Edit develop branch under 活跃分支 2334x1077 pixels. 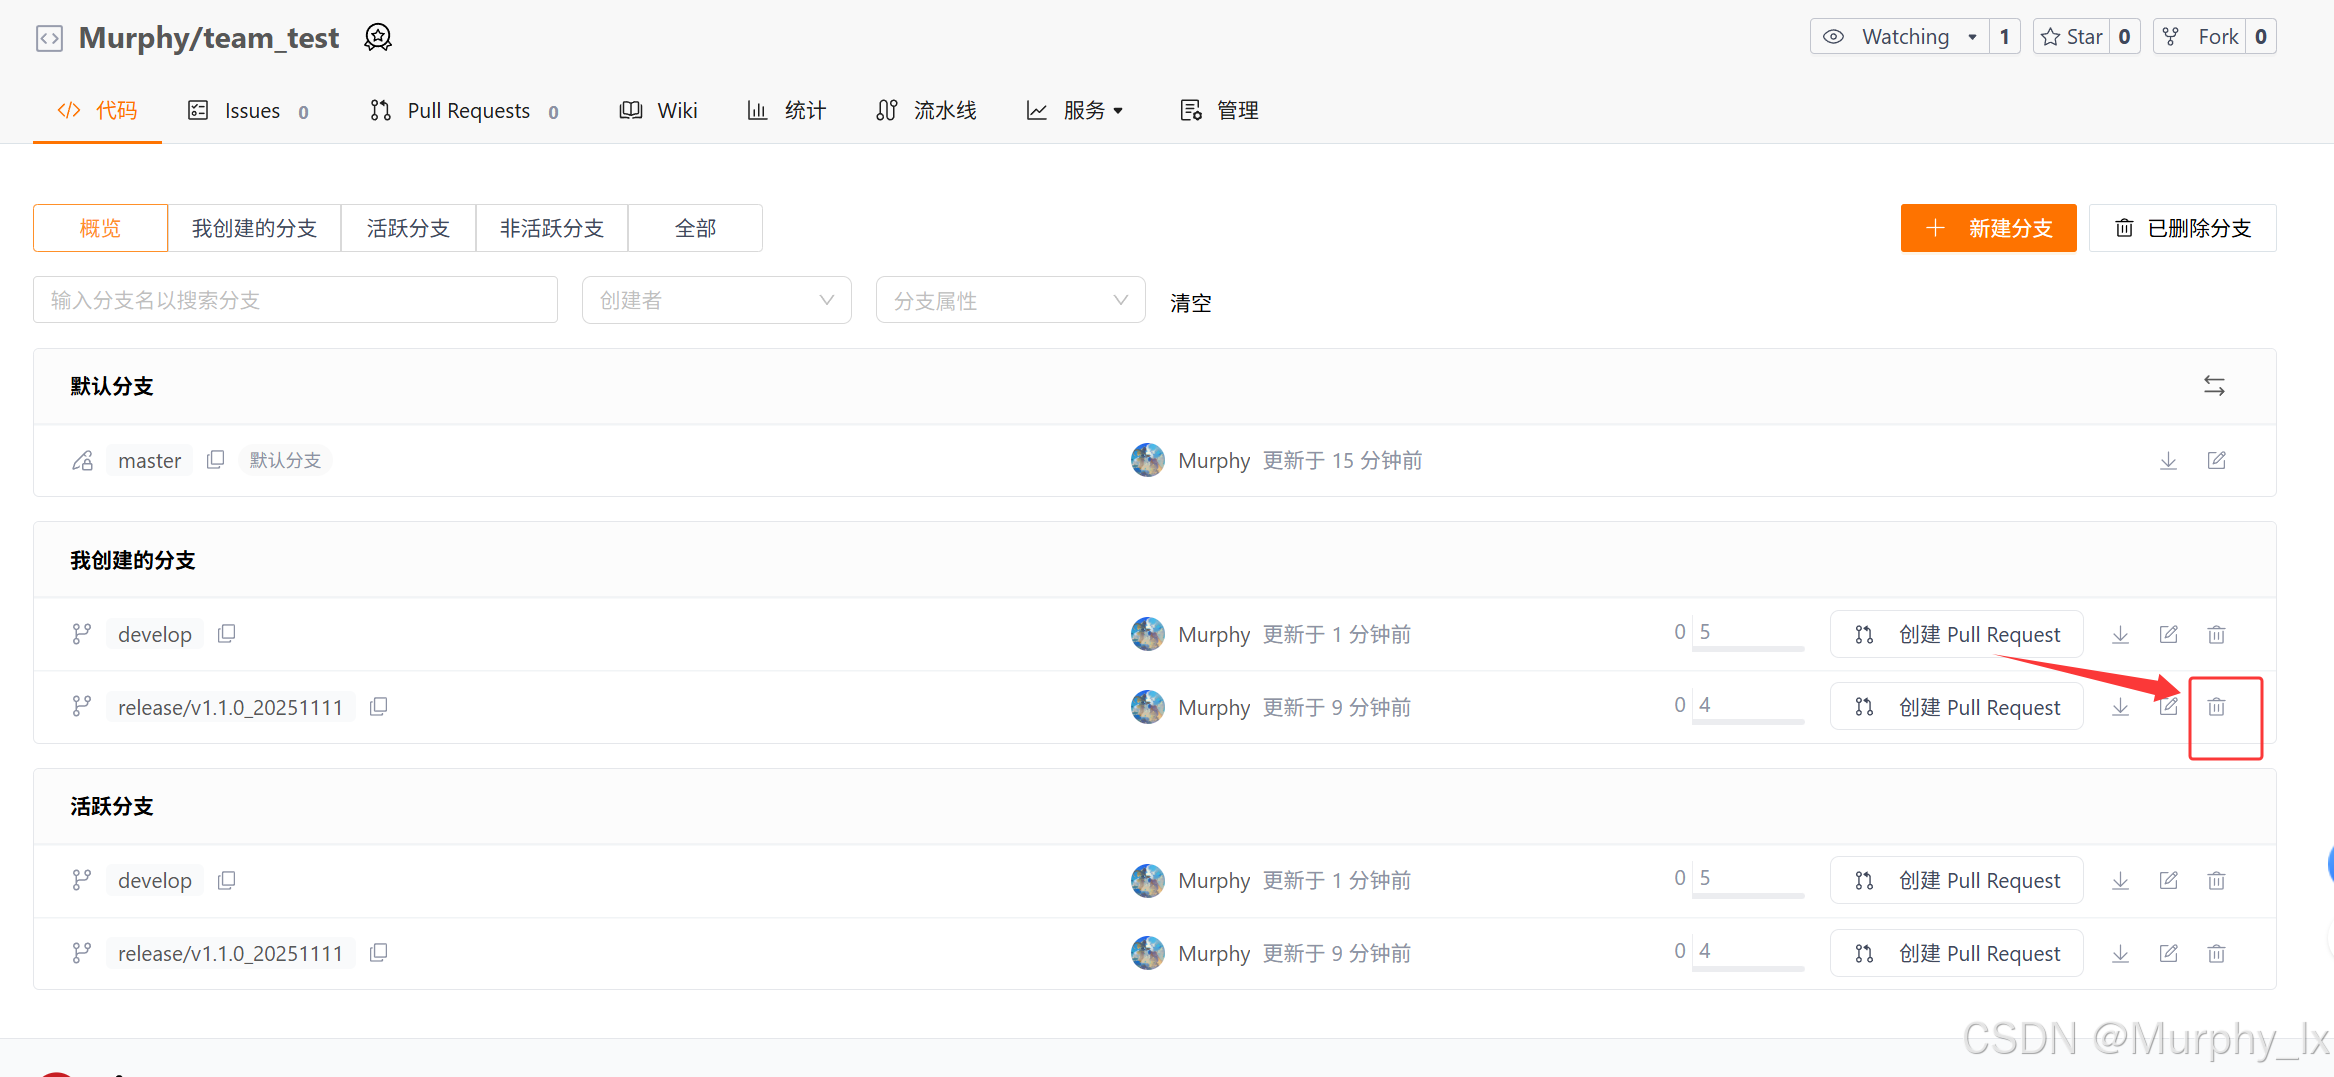[2168, 880]
